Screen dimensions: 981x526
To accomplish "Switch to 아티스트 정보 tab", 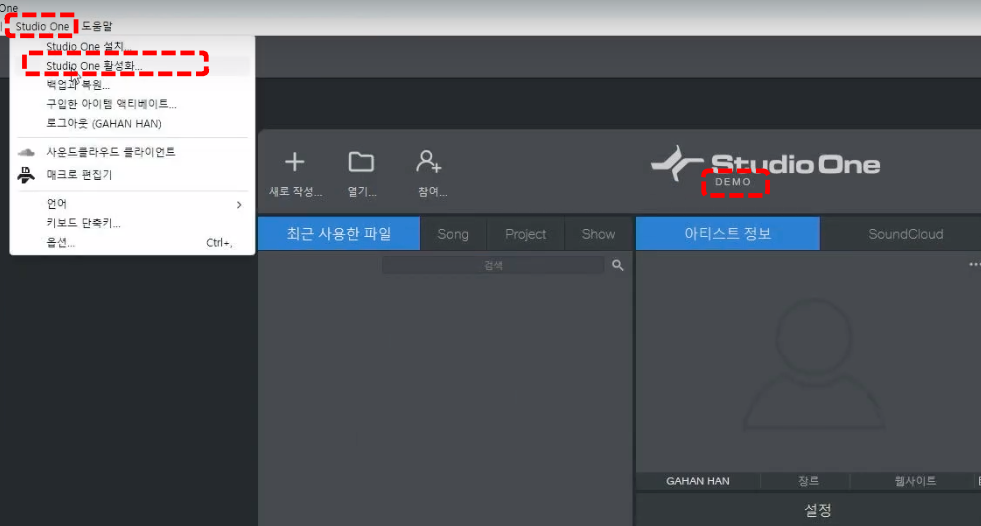I will point(728,234).
